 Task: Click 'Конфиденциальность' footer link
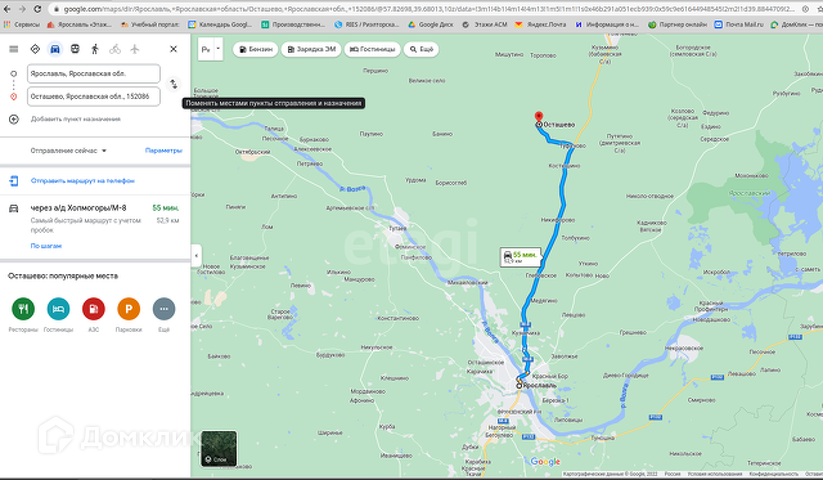[x=774, y=474]
